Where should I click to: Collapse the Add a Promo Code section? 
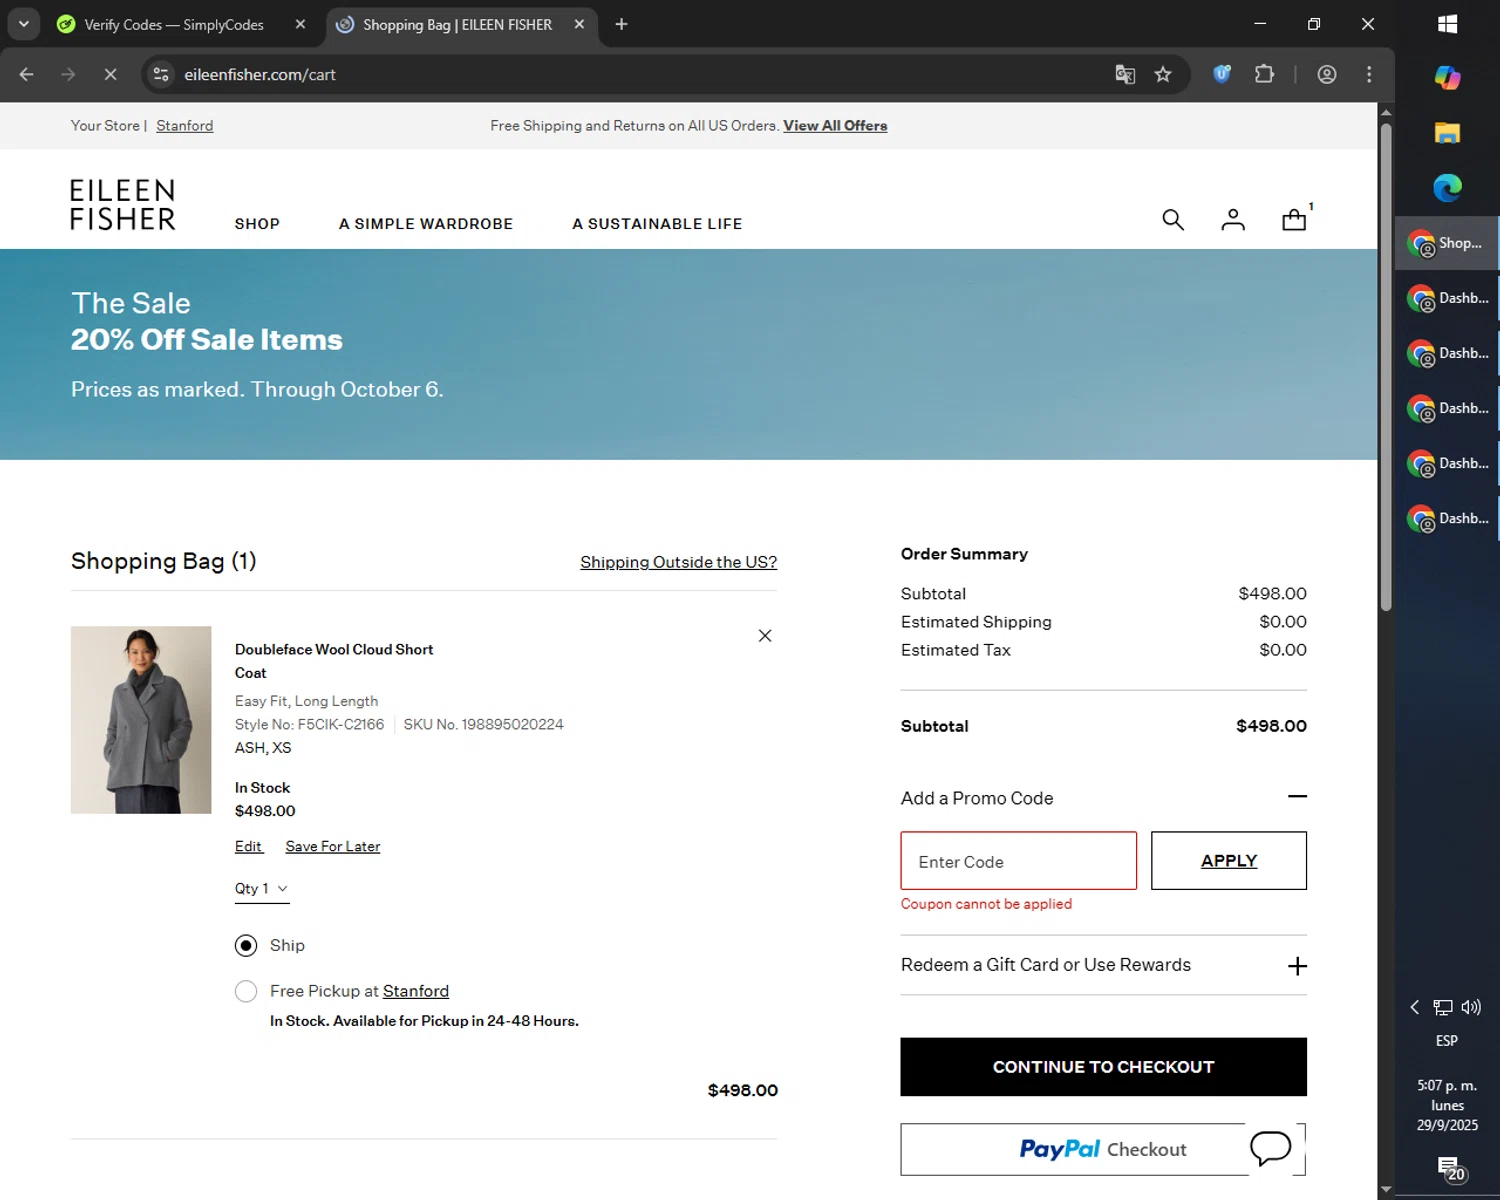click(x=1297, y=797)
